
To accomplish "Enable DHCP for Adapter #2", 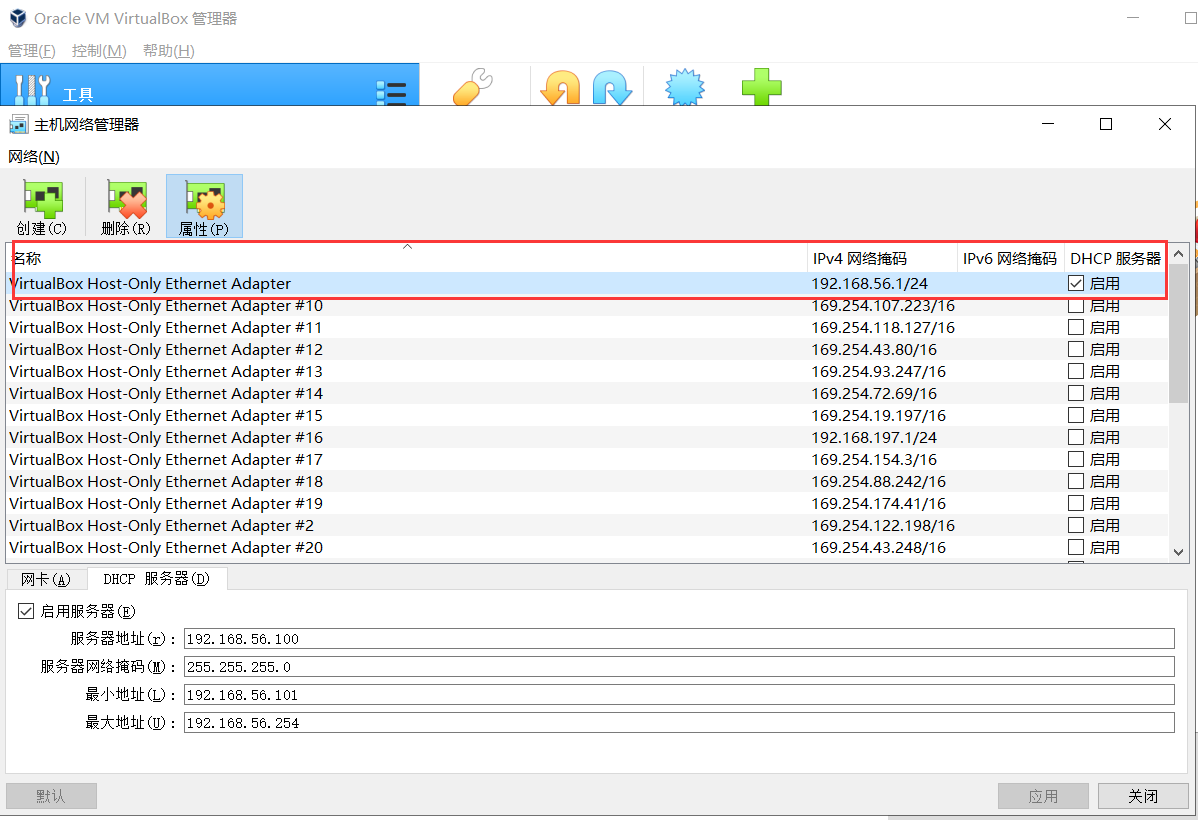I will click(1076, 526).
